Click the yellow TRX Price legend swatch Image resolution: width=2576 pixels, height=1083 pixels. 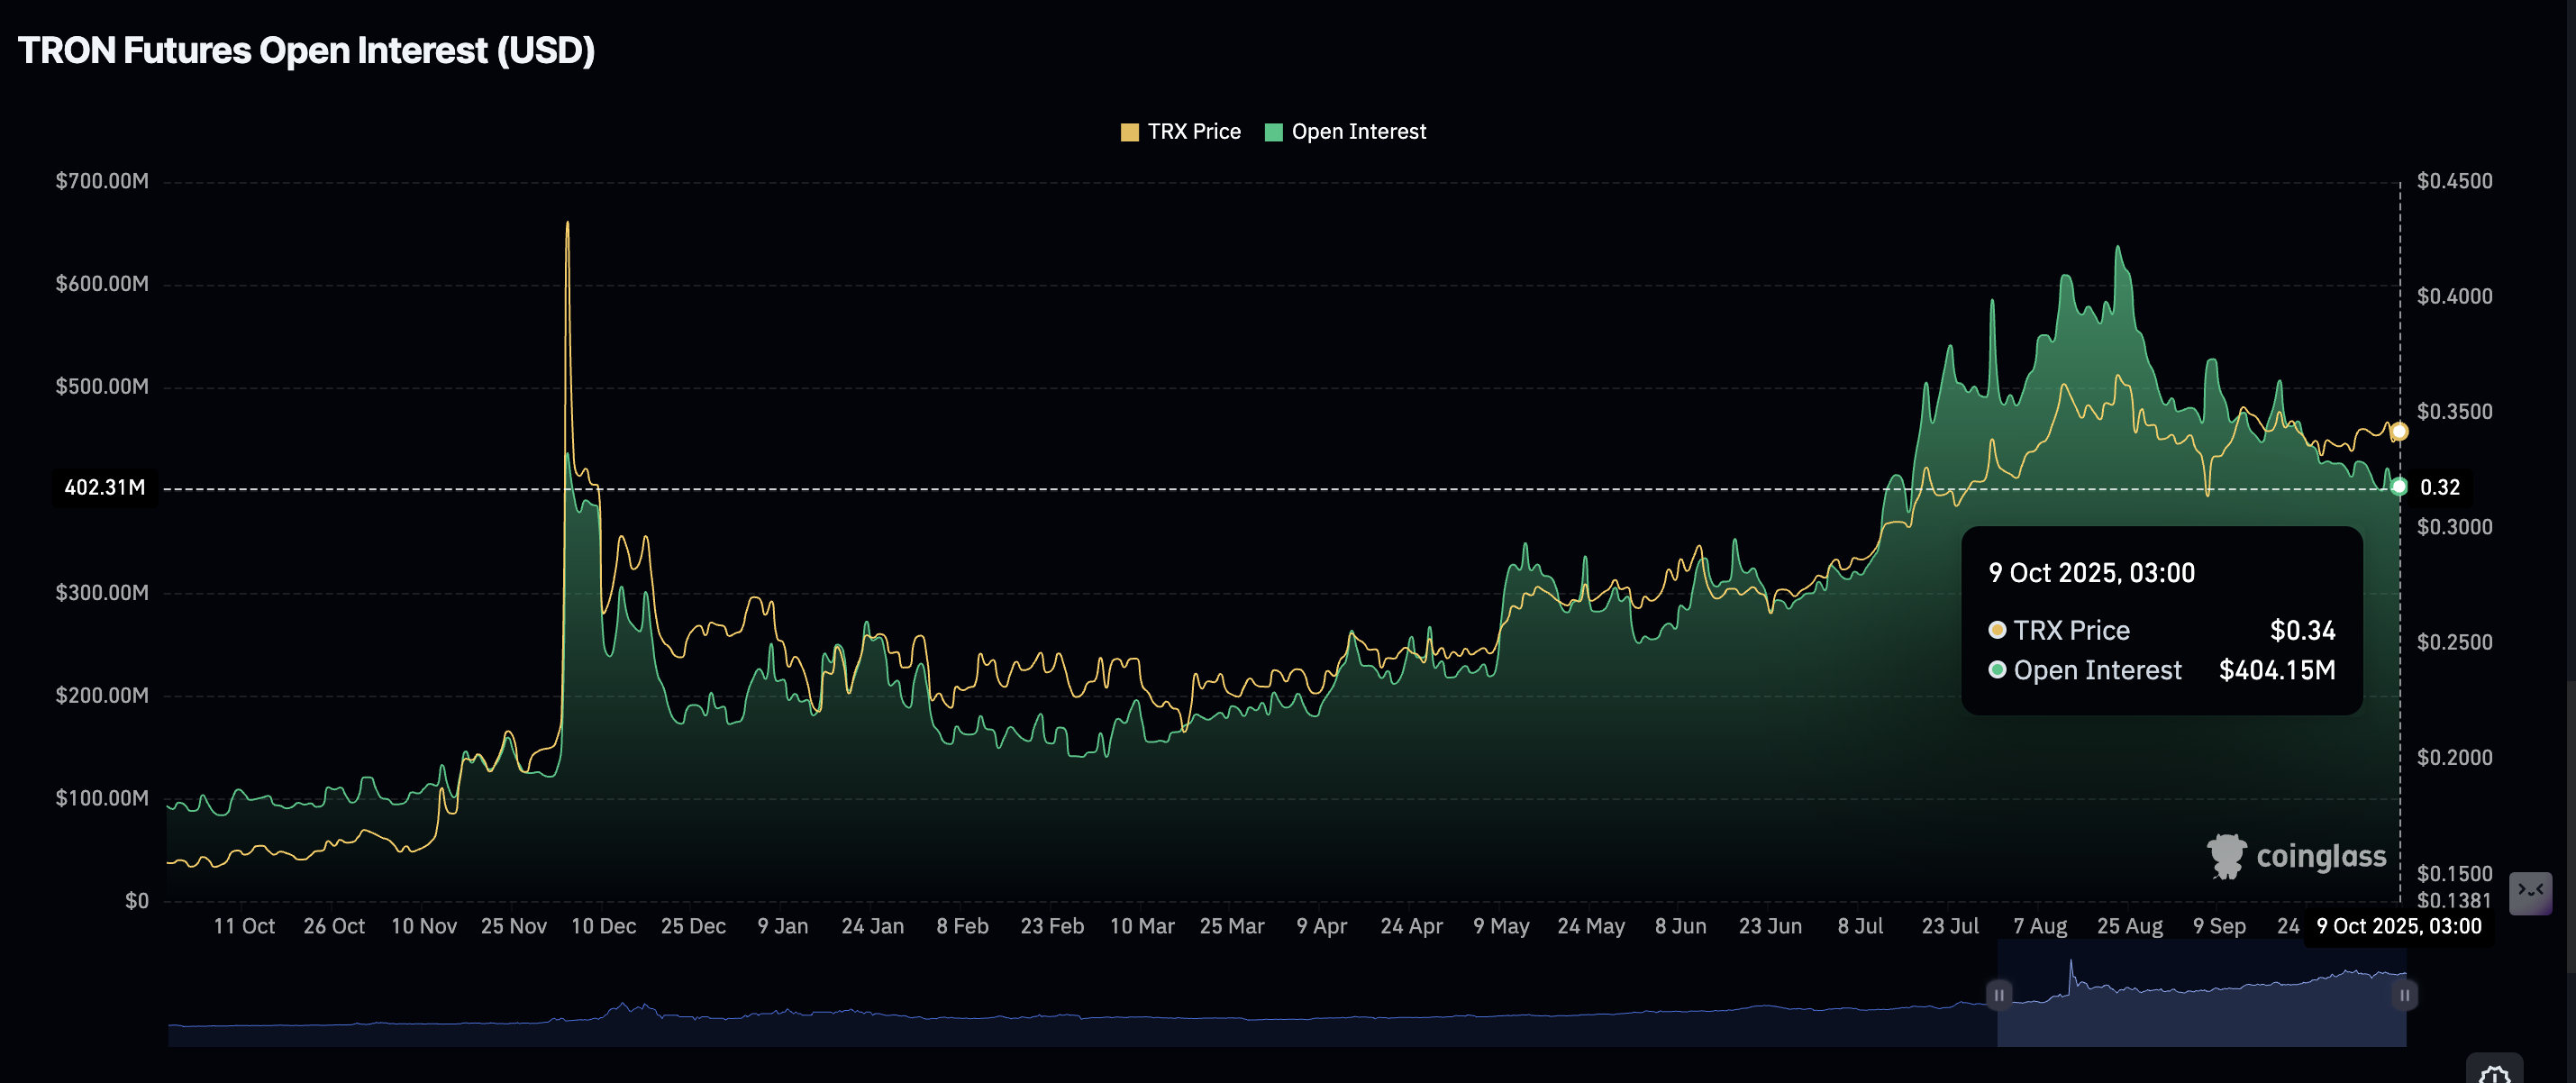point(1129,132)
